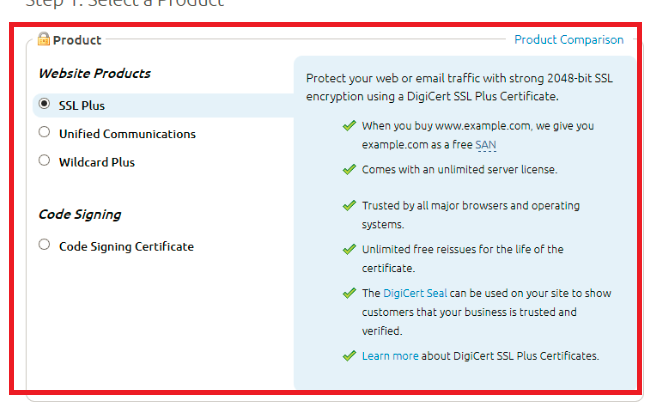The width and height of the screenshot is (656, 410).
Task: Choose the Unified Communications option
Action: coord(44,132)
